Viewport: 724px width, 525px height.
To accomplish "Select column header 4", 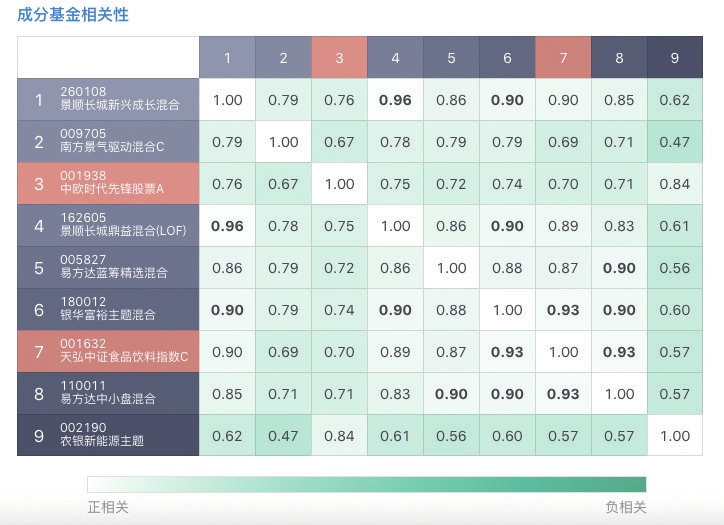I will pyautogui.click(x=395, y=58).
